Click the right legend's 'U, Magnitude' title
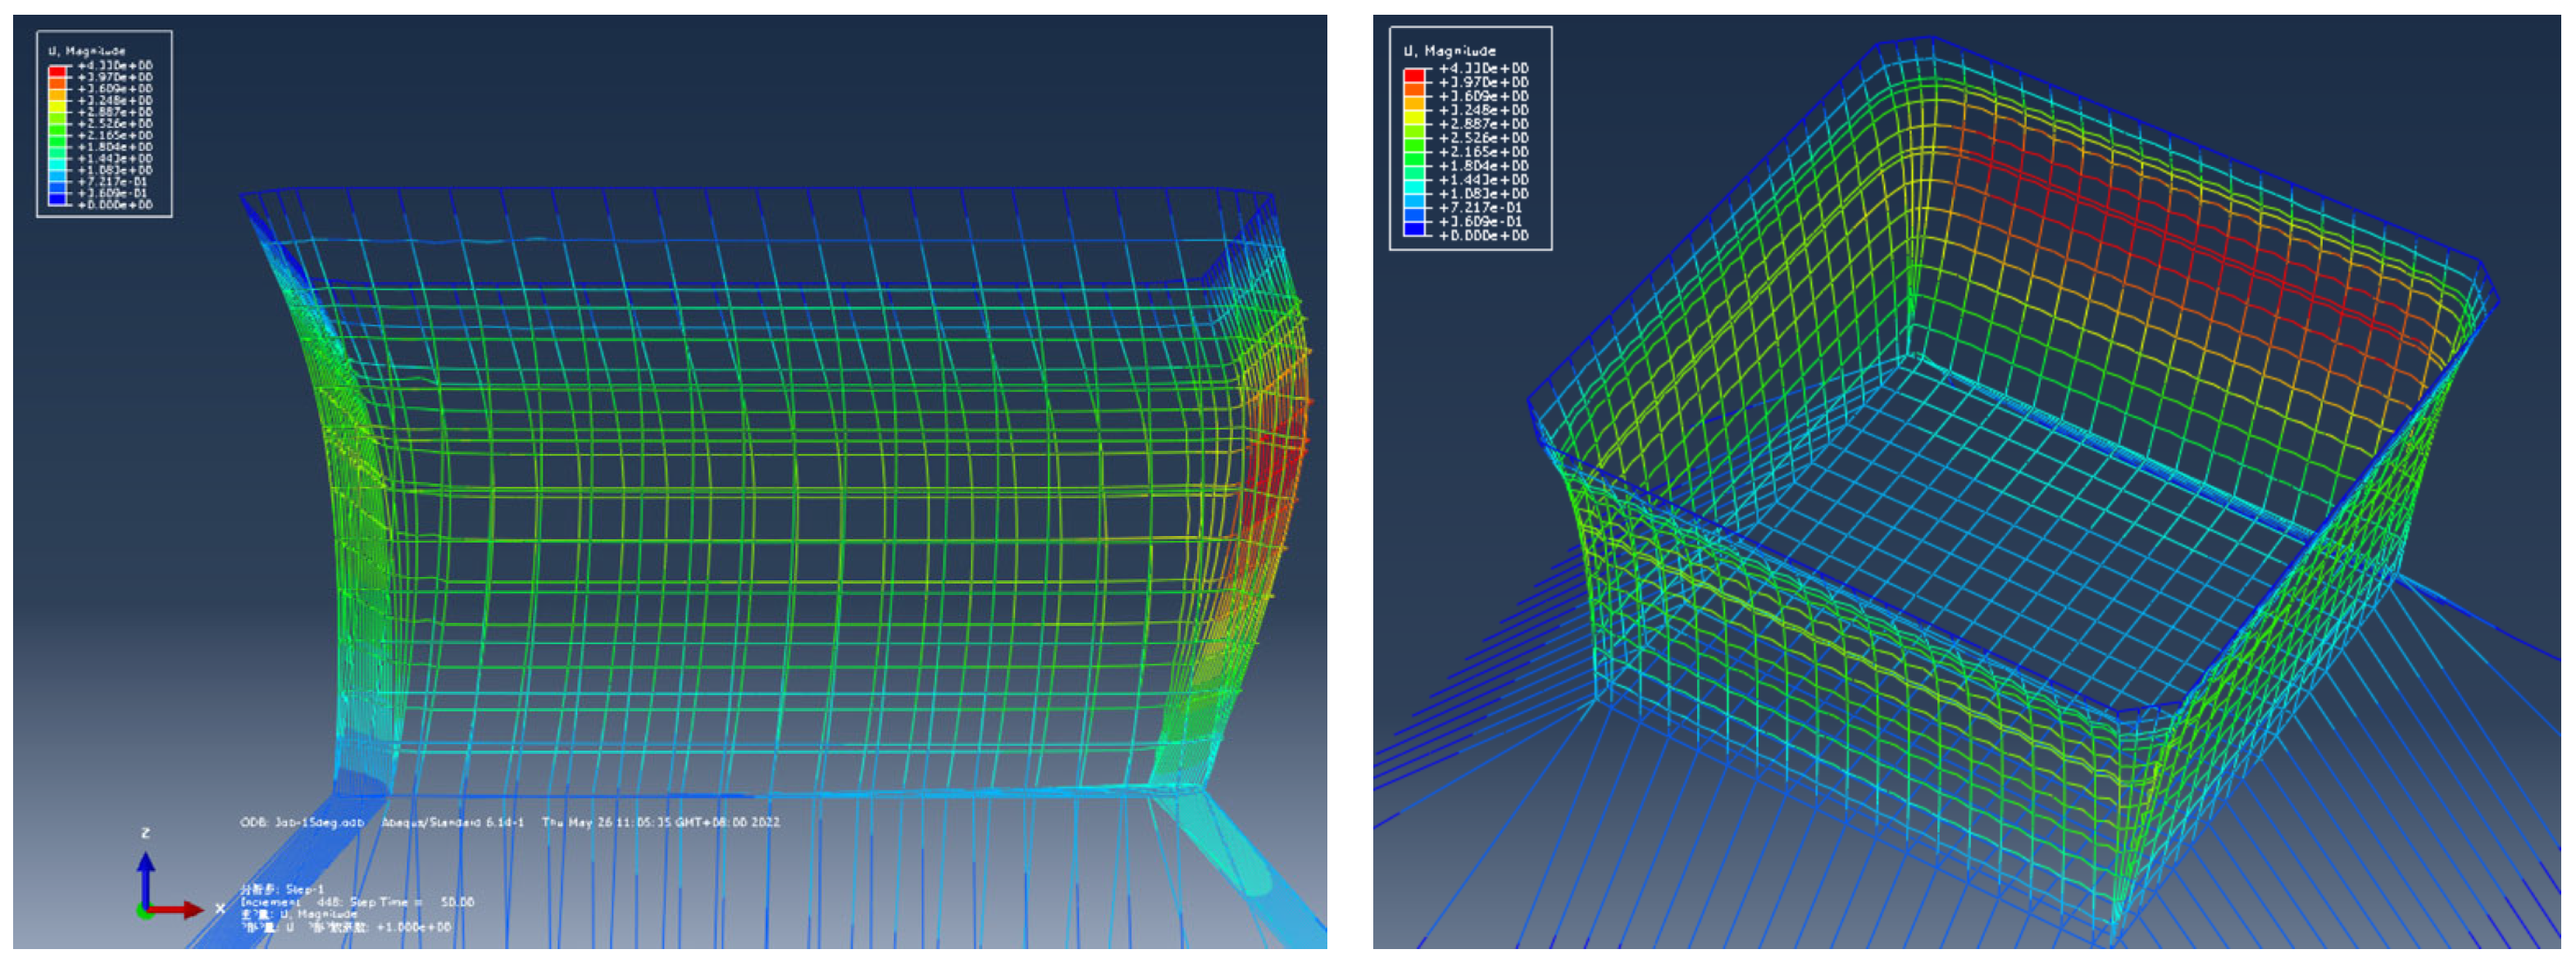The image size is (2576, 963). tap(1449, 50)
